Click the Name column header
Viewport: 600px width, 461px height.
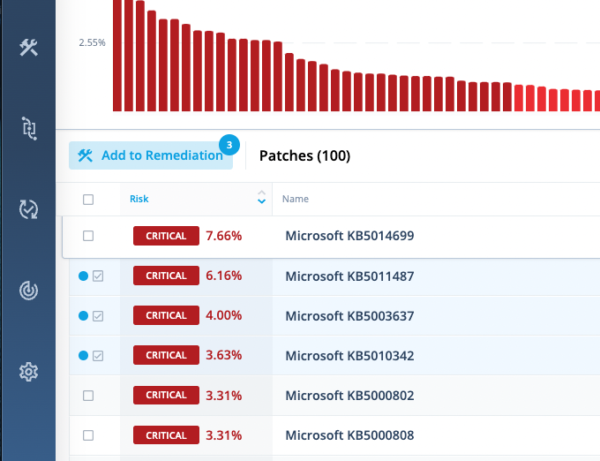(295, 199)
